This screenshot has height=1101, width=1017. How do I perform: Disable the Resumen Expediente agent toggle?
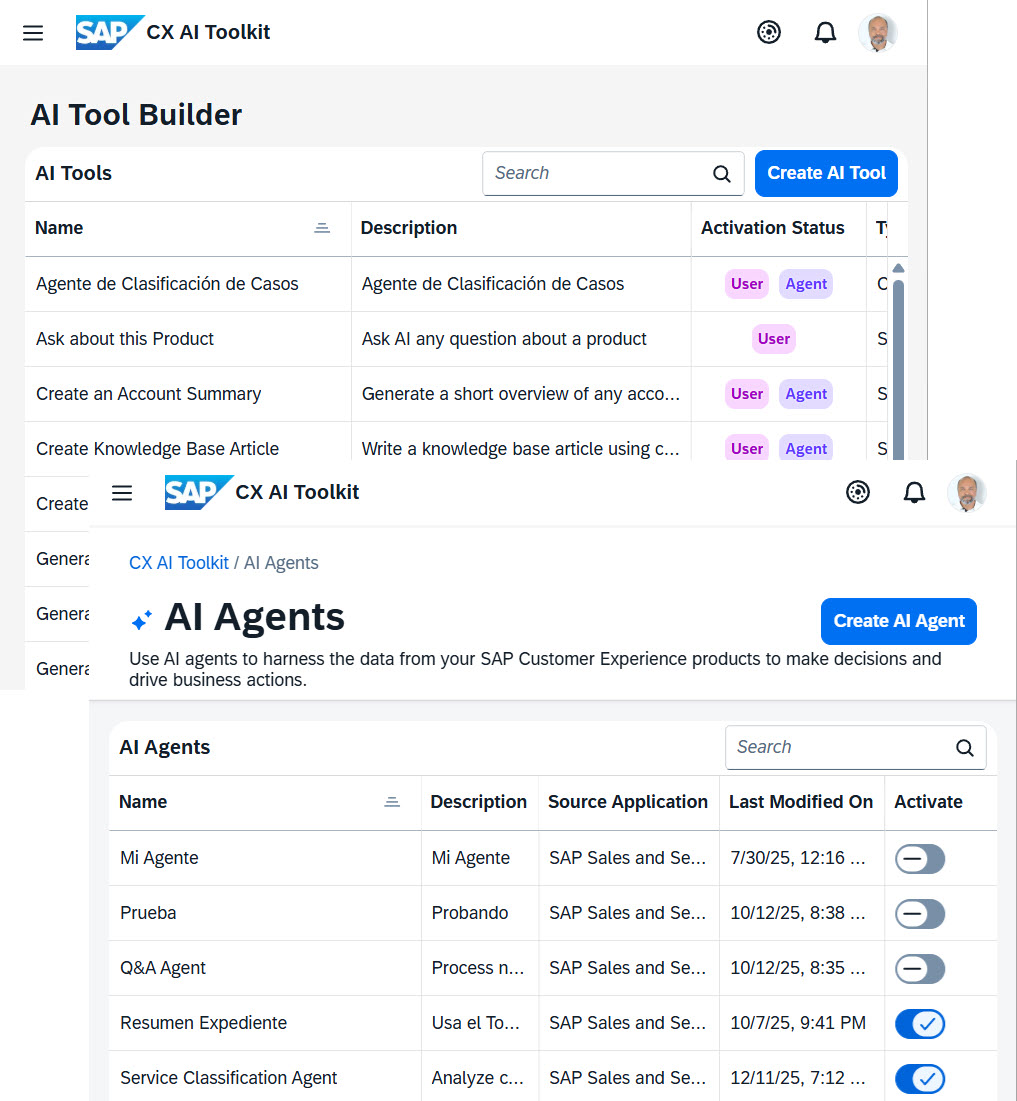[x=919, y=1023]
